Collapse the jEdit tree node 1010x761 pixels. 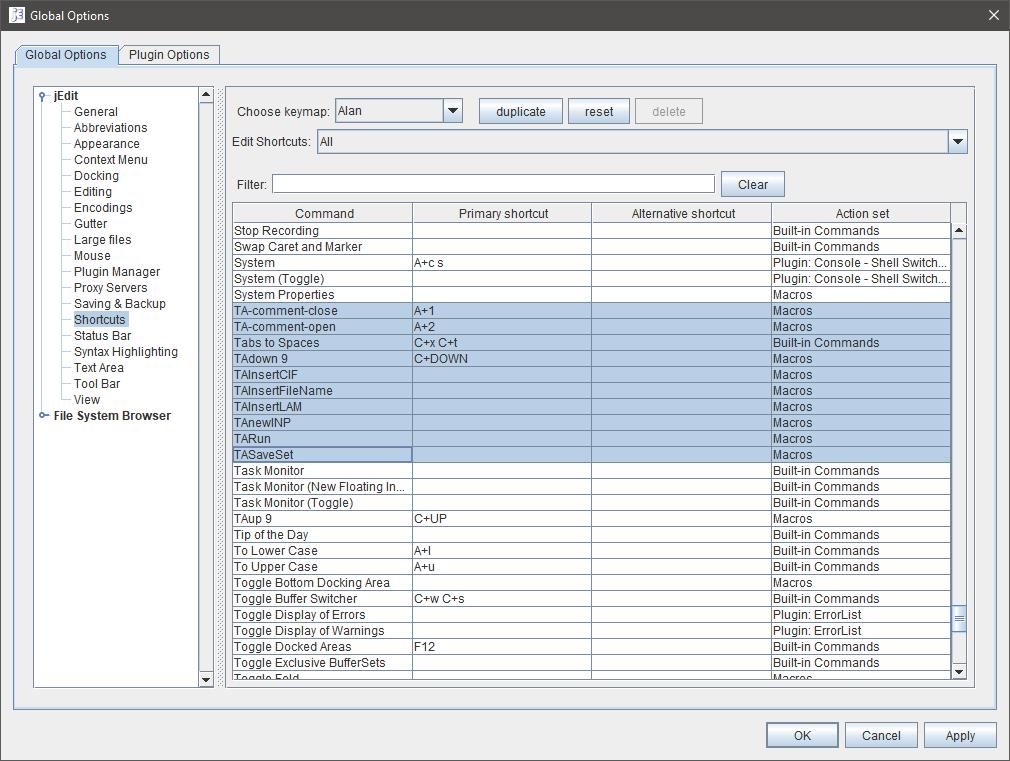point(42,96)
